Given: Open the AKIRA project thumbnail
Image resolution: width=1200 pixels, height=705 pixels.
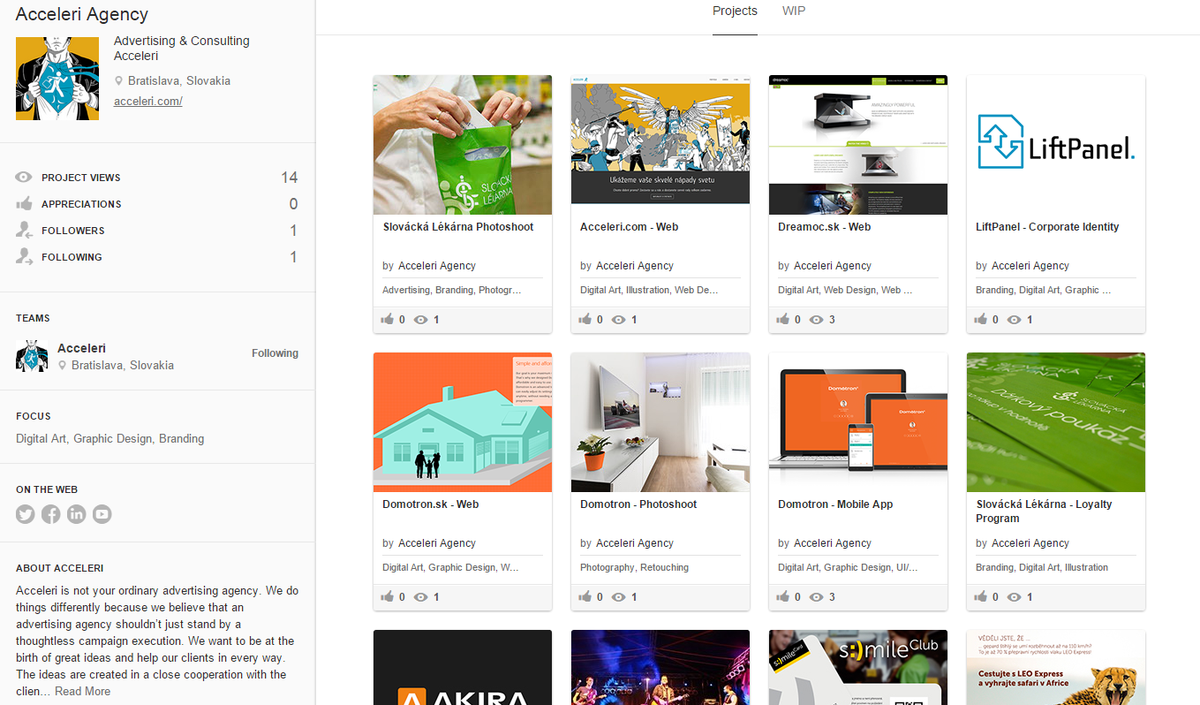Looking at the screenshot, I should pyautogui.click(x=462, y=667).
